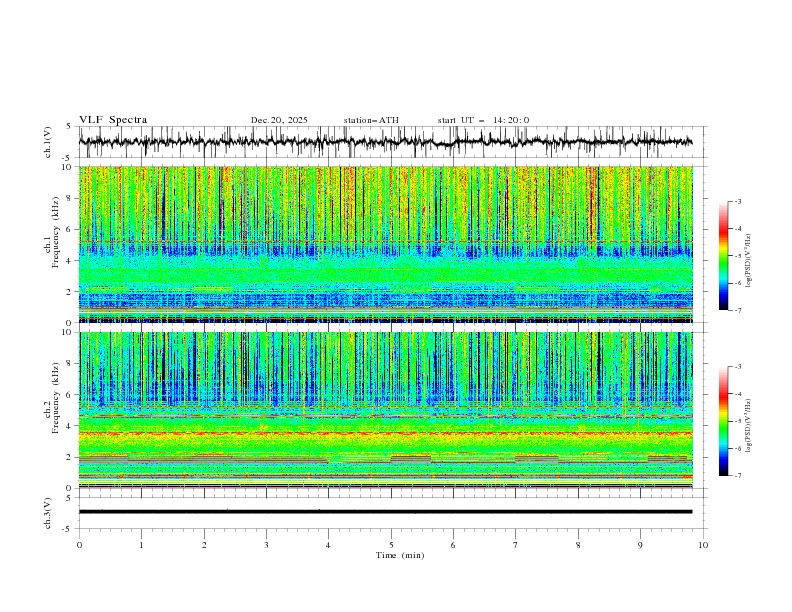Click the ch.1(V) axis label at top
Viewport: 792px width, 612px height.
pos(48,142)
